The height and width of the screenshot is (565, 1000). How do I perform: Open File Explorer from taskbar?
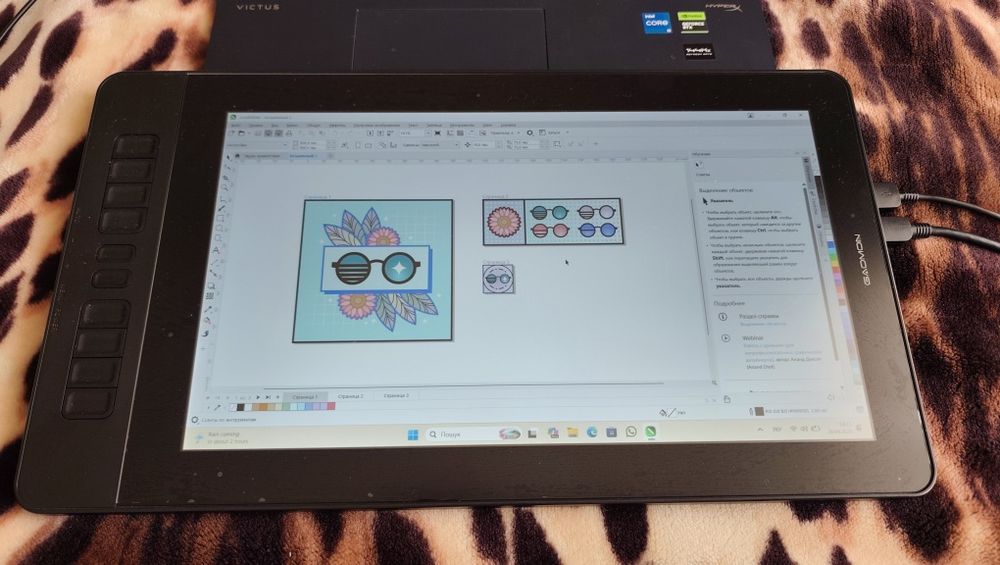572,432
